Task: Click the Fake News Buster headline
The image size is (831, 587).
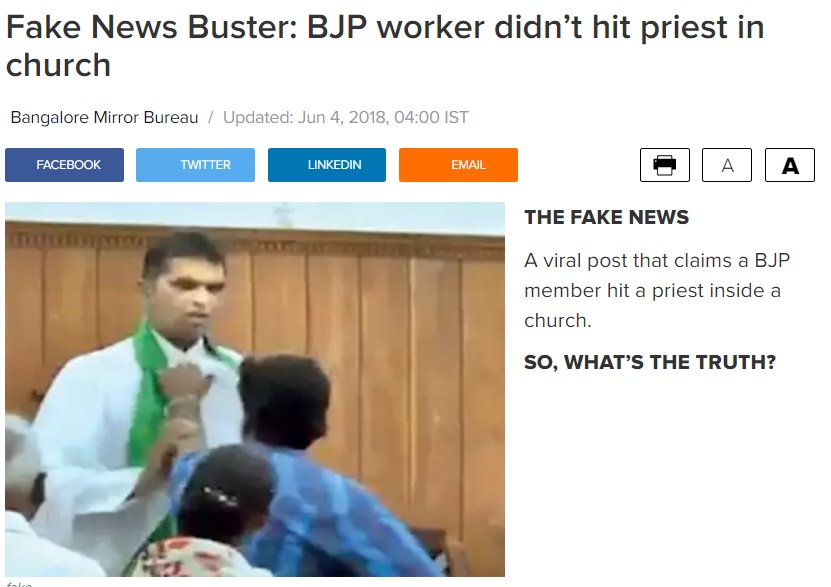Action: (x=385, y=46)
